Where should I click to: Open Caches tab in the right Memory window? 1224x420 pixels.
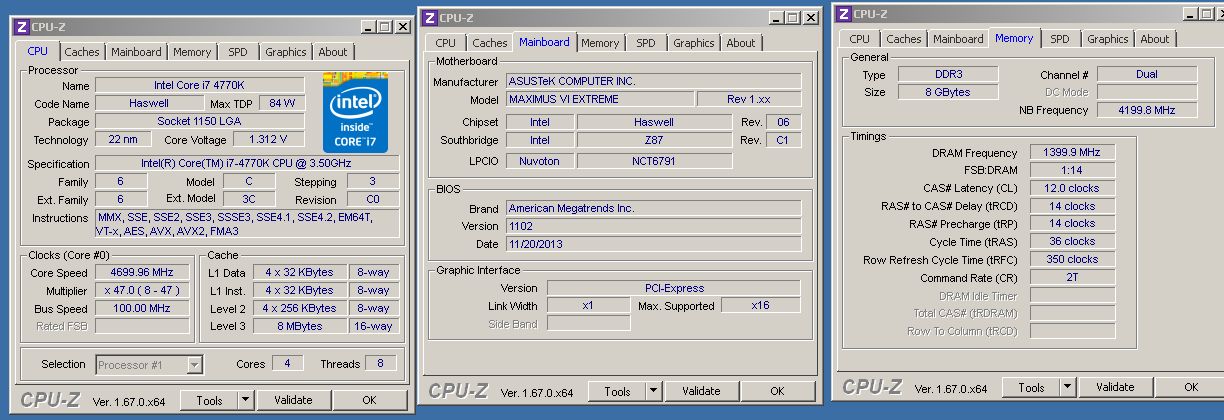pyautogui.click(x=904, y=39)
